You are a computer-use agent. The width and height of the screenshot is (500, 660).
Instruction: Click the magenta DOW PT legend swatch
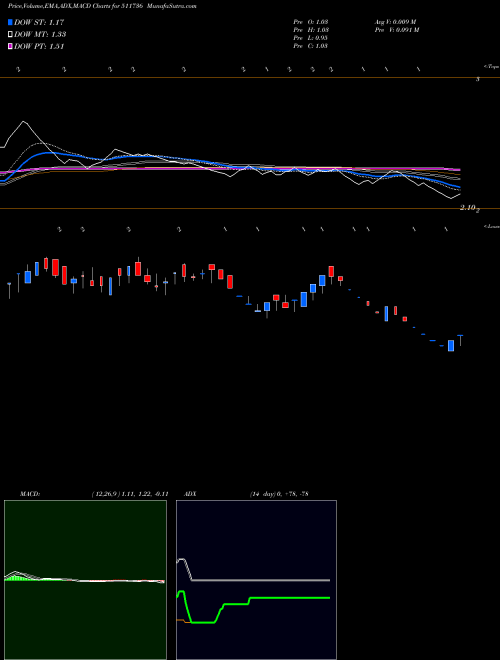point(10,47)
